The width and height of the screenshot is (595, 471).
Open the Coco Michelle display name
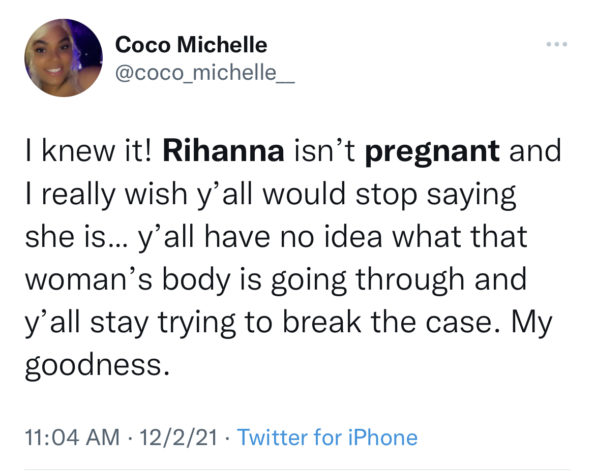(x=191, y=45)
